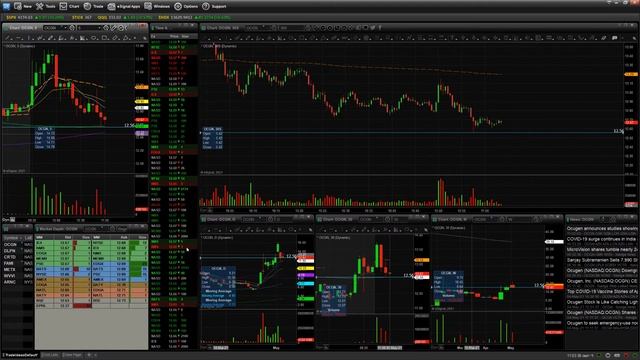Add a new page with plus tab
The width and height of the screenshot is (640, 360).
click(89, 355)
